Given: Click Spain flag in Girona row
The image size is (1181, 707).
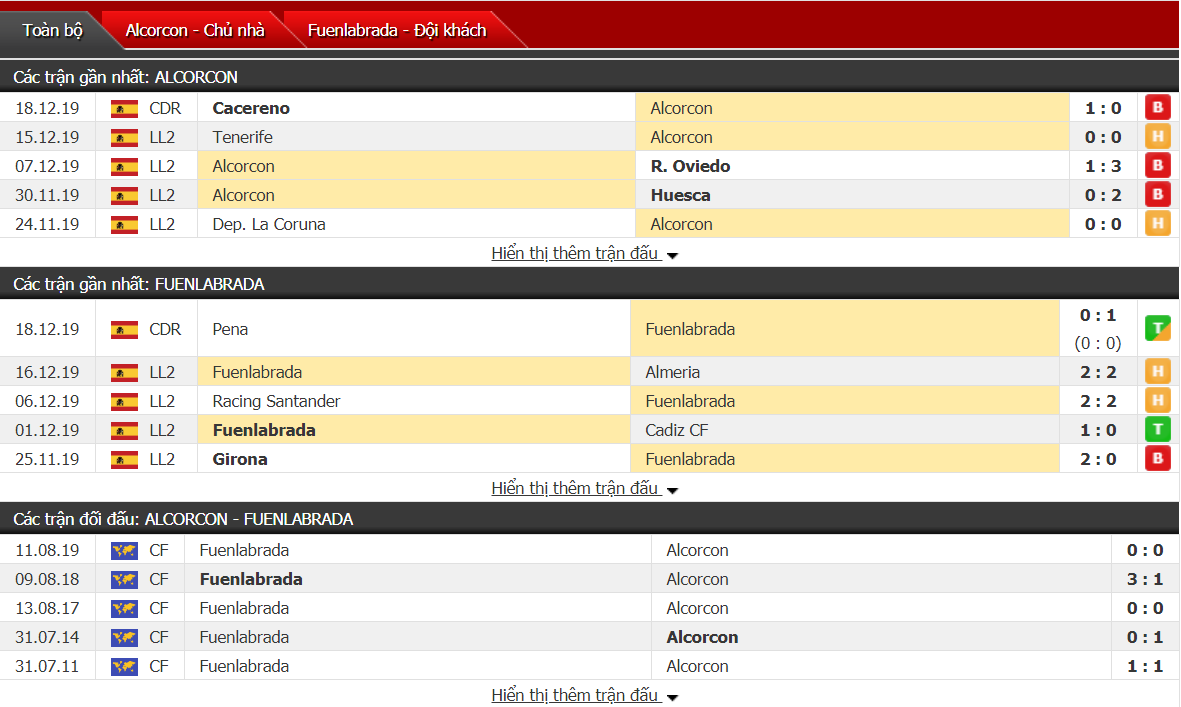Looking at the screenshot, I should 124,459.
